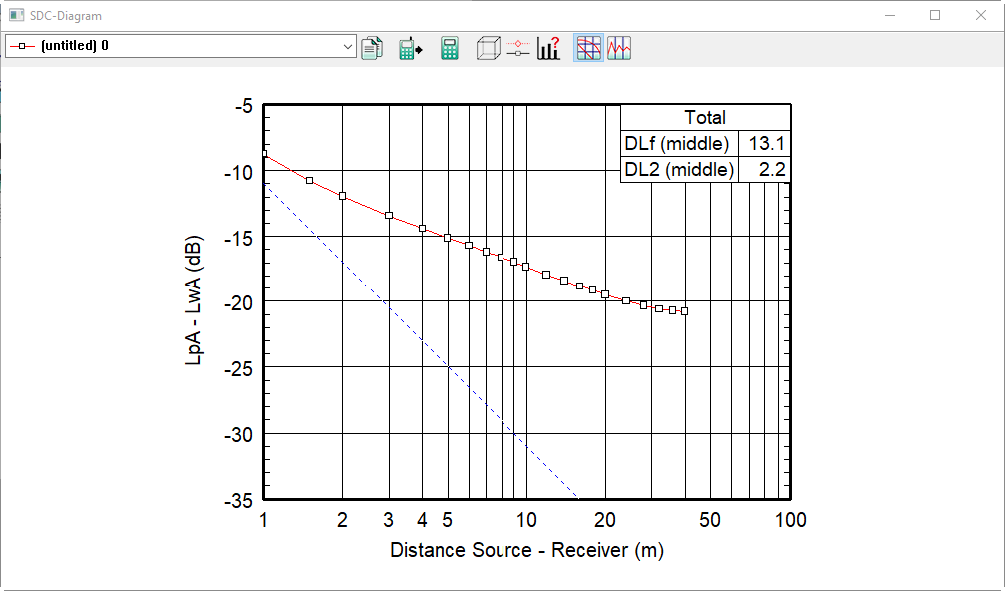The image size is (1005, 591).
Task: Minimize the SDC-Diagram window
Action: click(x=890, y=15)
